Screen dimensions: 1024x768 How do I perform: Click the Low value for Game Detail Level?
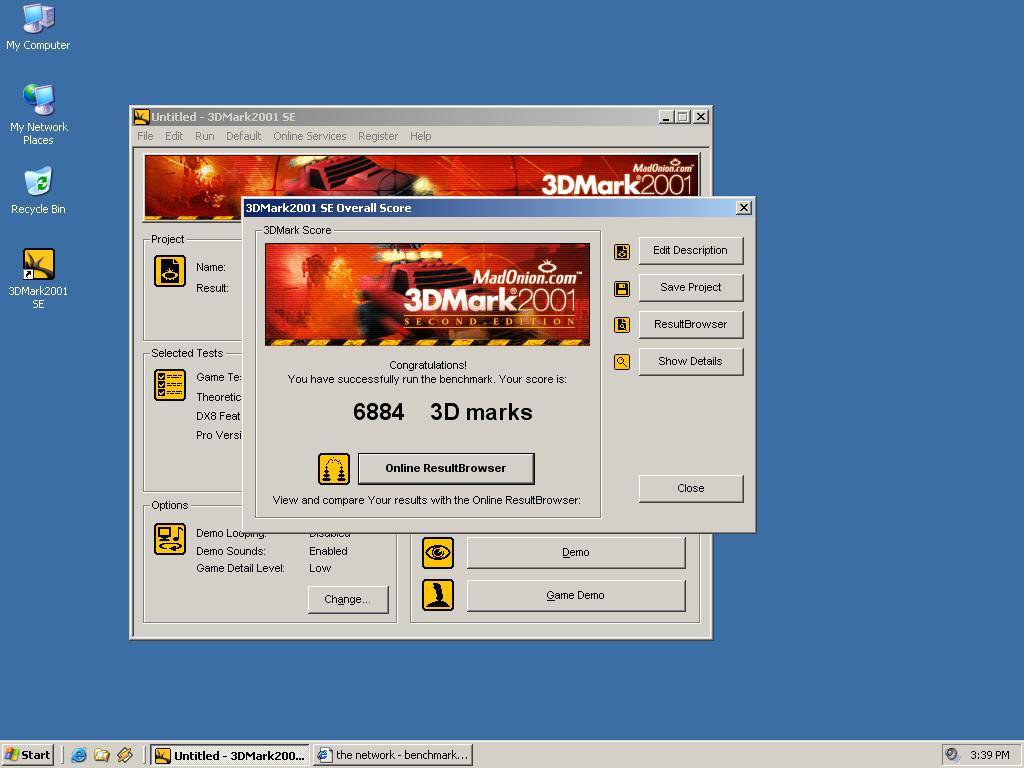point(320,568)
